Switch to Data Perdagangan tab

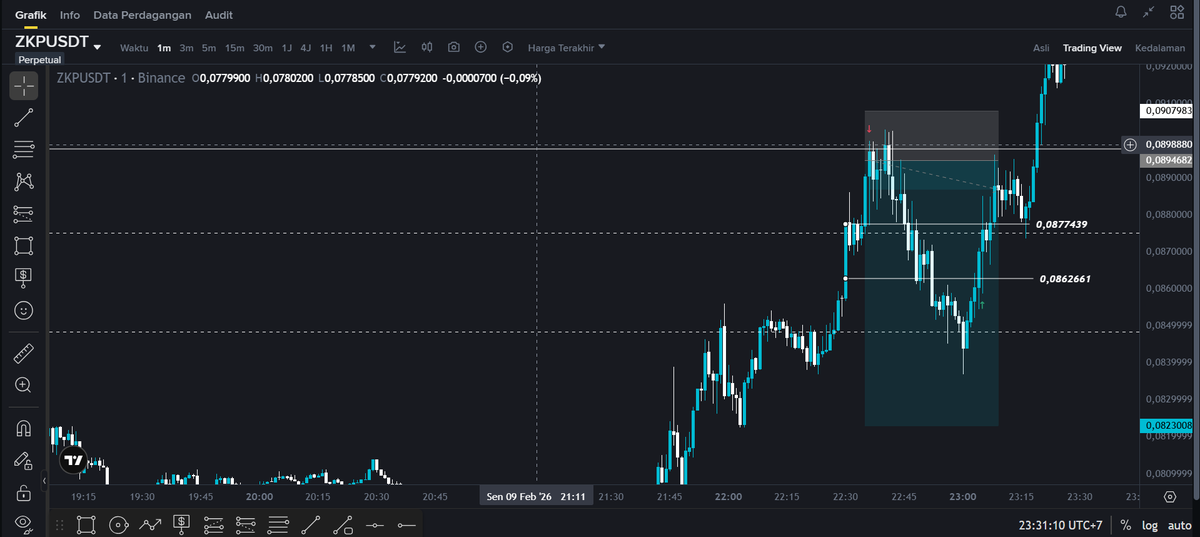143,15
